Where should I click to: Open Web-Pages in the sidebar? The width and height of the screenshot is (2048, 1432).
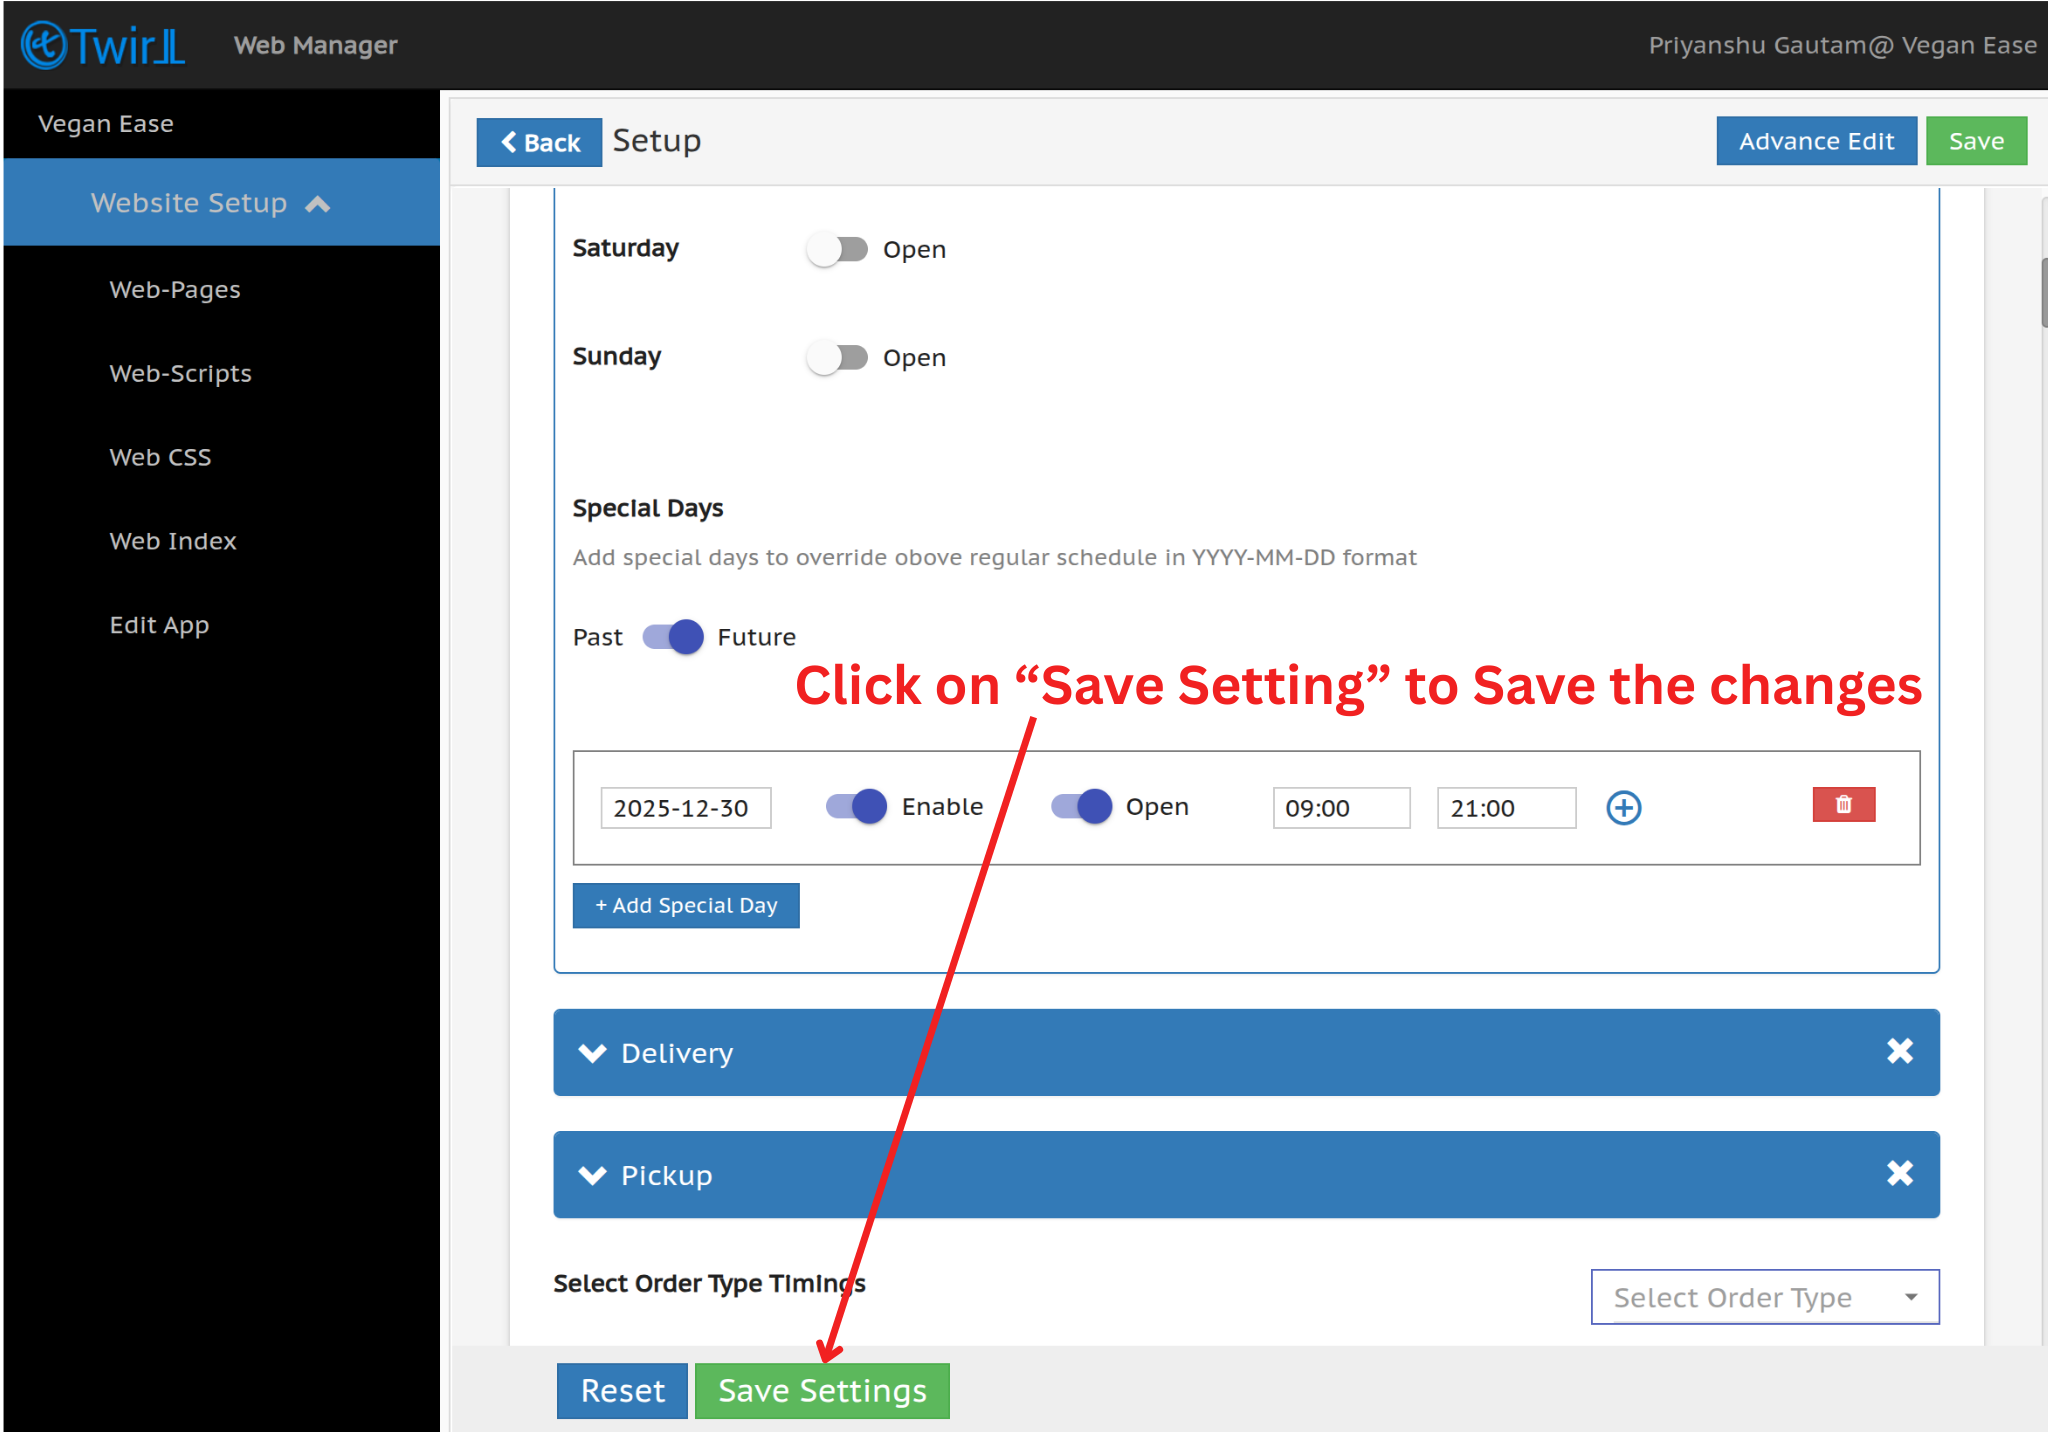175,290
